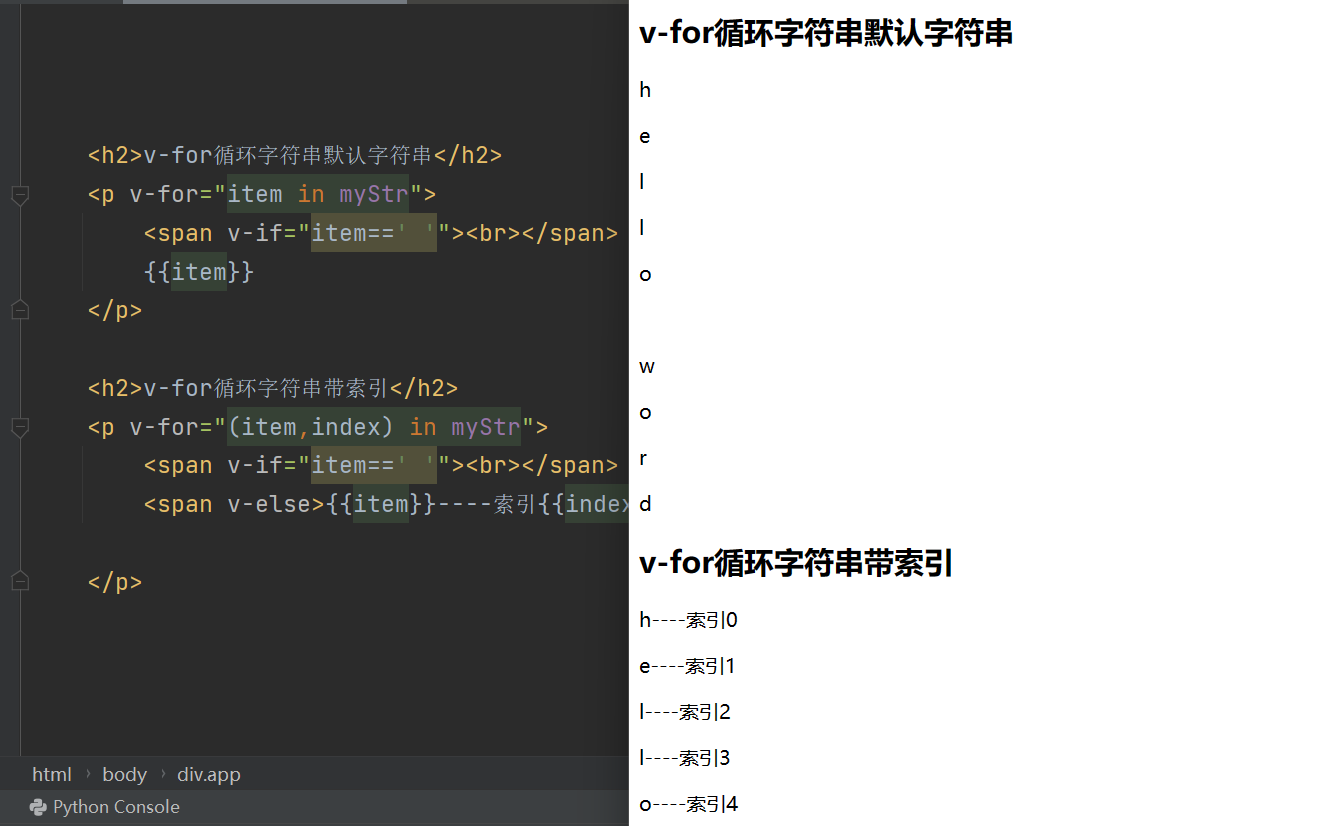Click the heading v-for循环字符串带索引 in the preview
Viewport: 1321px width, 826px height.
pos(796,564)
